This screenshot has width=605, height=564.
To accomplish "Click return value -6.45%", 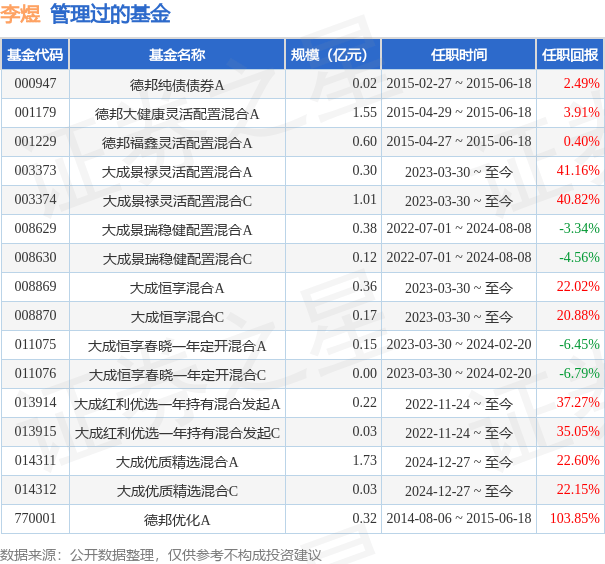I will coord(580,344).
